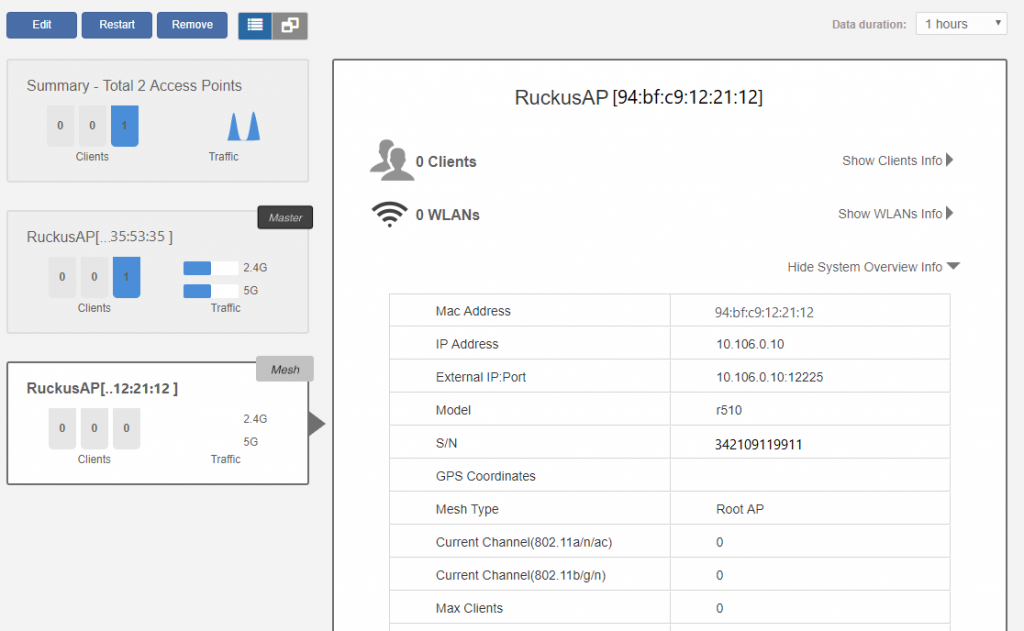Switch to the list view icon
Image resolution: width=1024 pixels, height=631 pixels.
(x=255, y=26)
